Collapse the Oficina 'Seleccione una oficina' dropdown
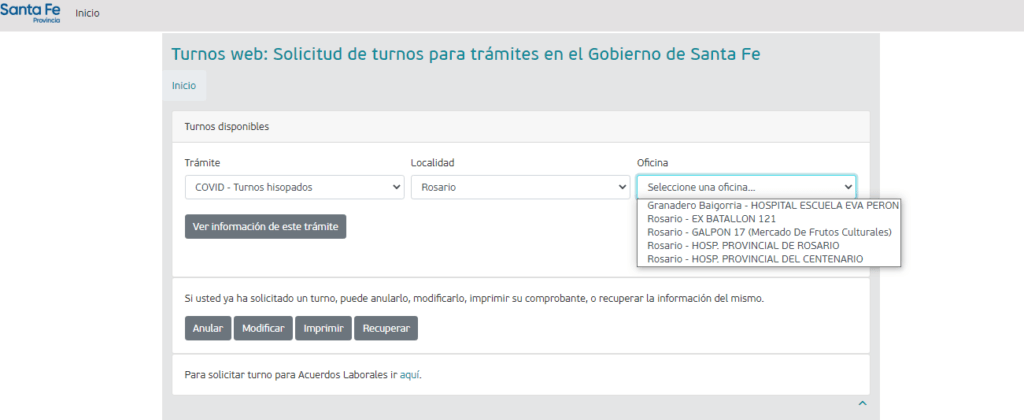Image resolution: width=1024 pixels, height=420 pixels. (746, 187)
